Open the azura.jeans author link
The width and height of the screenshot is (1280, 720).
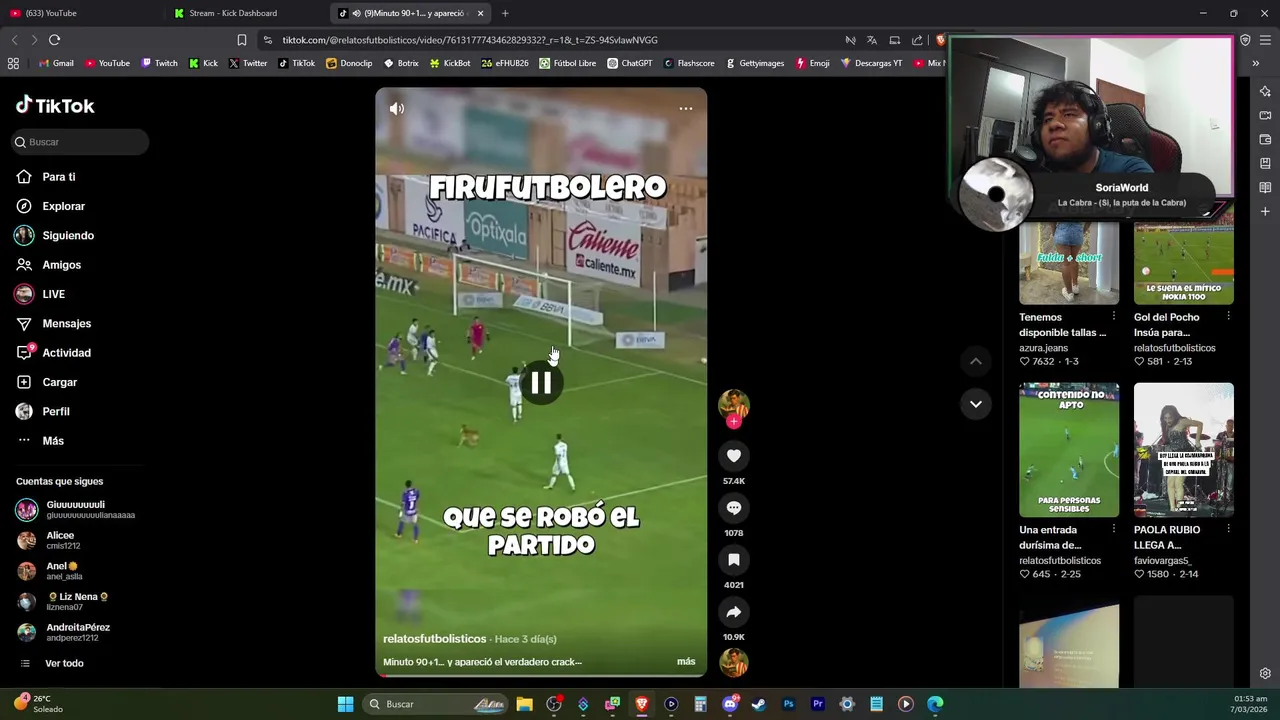[x=1043, y=348]
